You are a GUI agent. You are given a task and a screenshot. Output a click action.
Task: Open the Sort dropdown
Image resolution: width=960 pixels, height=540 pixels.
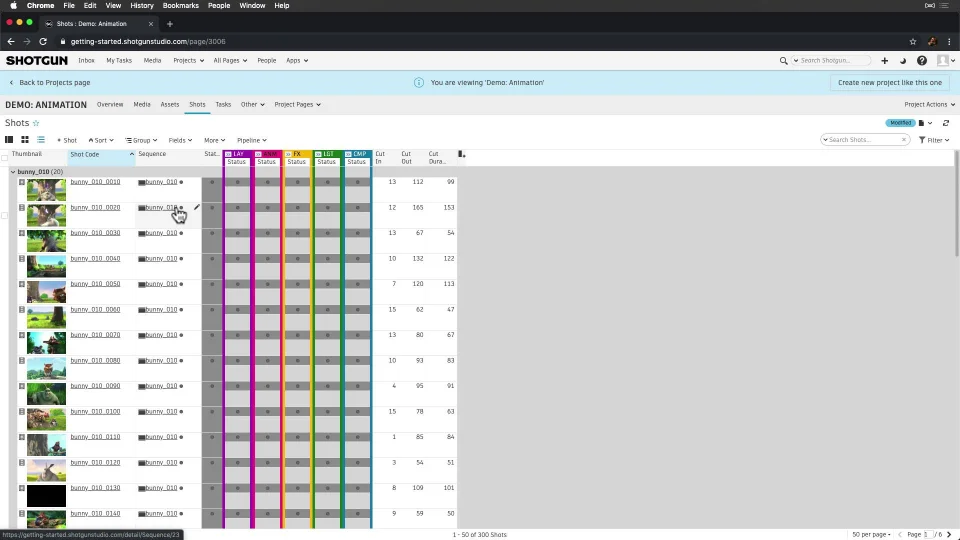pos(101,140)
